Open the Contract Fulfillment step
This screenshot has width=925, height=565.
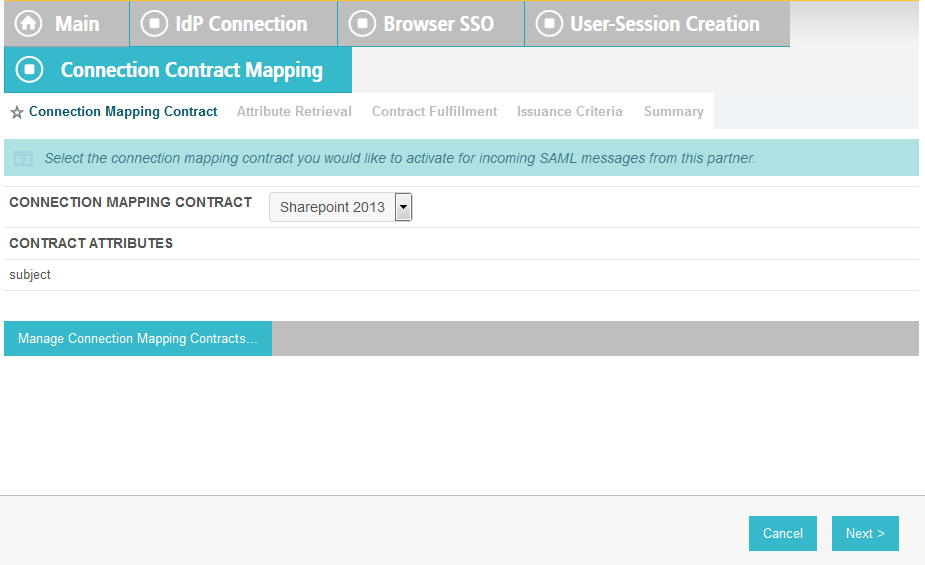(434, 111)
